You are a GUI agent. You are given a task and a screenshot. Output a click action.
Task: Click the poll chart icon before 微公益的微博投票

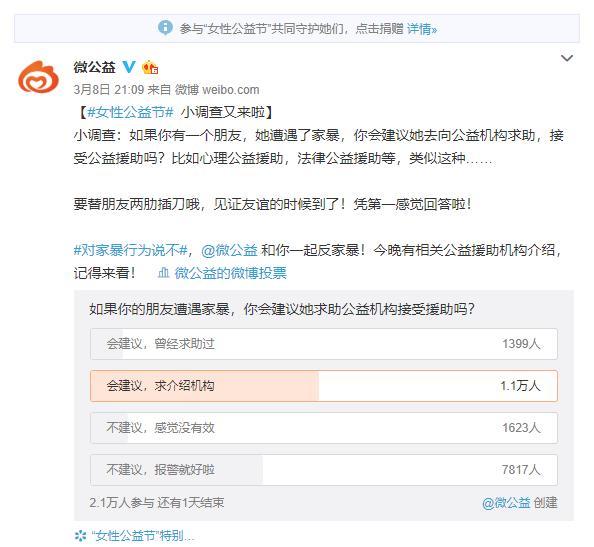[x=163, y=272]
